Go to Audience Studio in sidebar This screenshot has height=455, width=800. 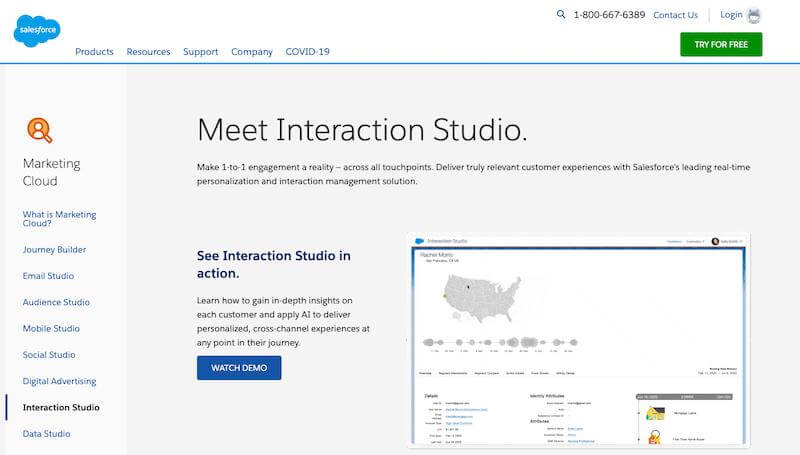point(56,302)
